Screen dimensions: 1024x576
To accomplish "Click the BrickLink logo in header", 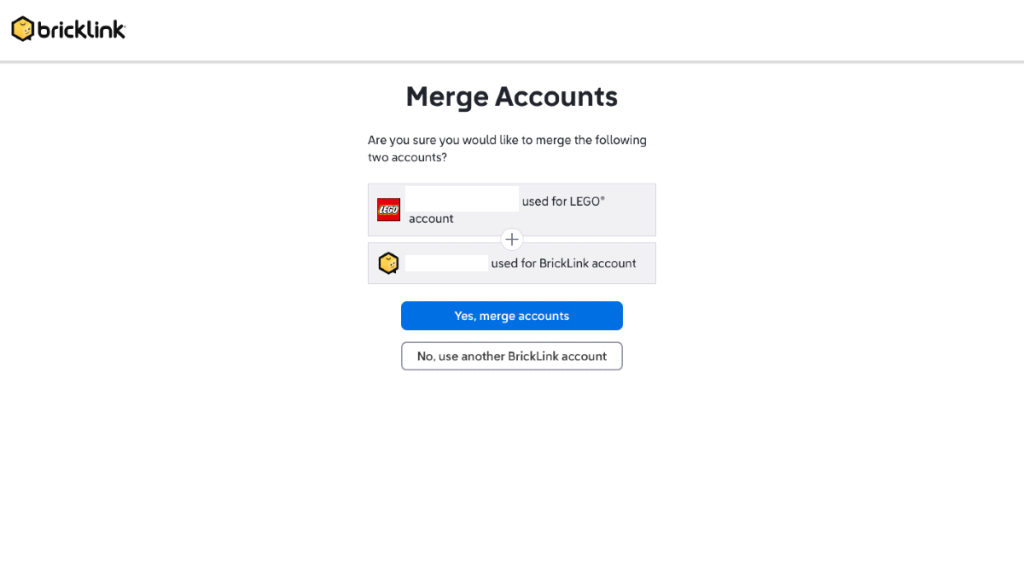I will point(69,29).
